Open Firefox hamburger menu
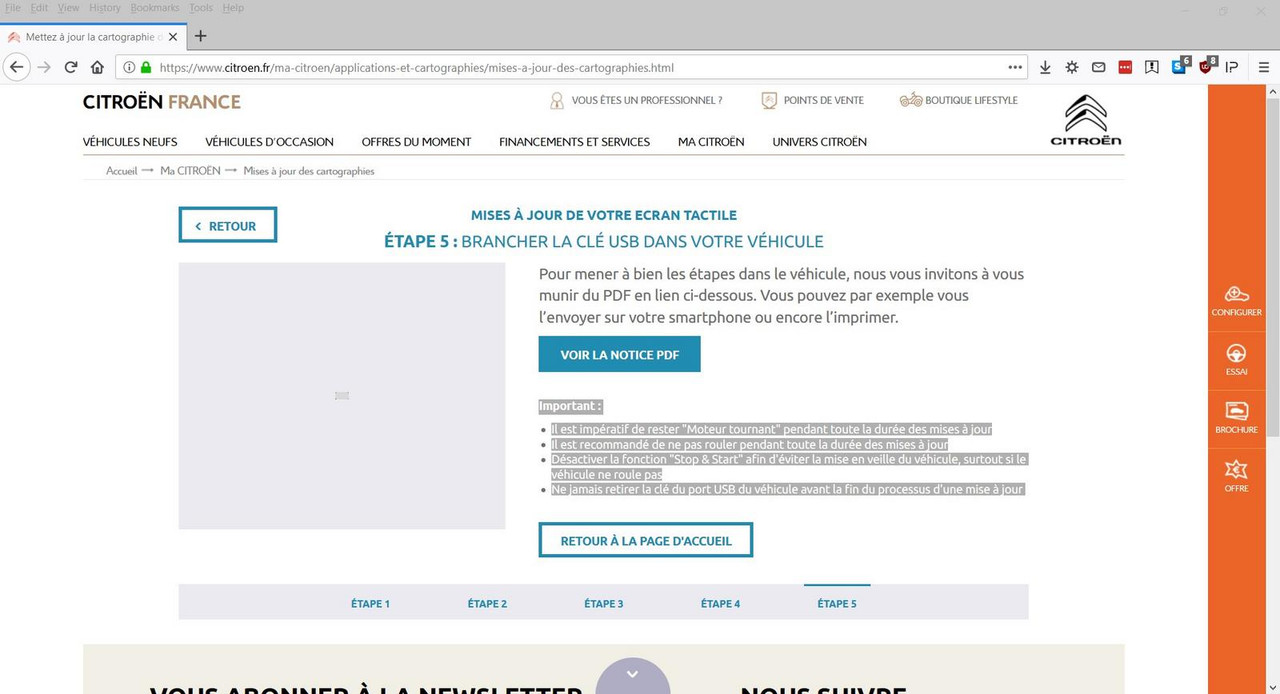Image resolution: width=1280 pixels, height=694 pixels. (x=1263, y=67)
